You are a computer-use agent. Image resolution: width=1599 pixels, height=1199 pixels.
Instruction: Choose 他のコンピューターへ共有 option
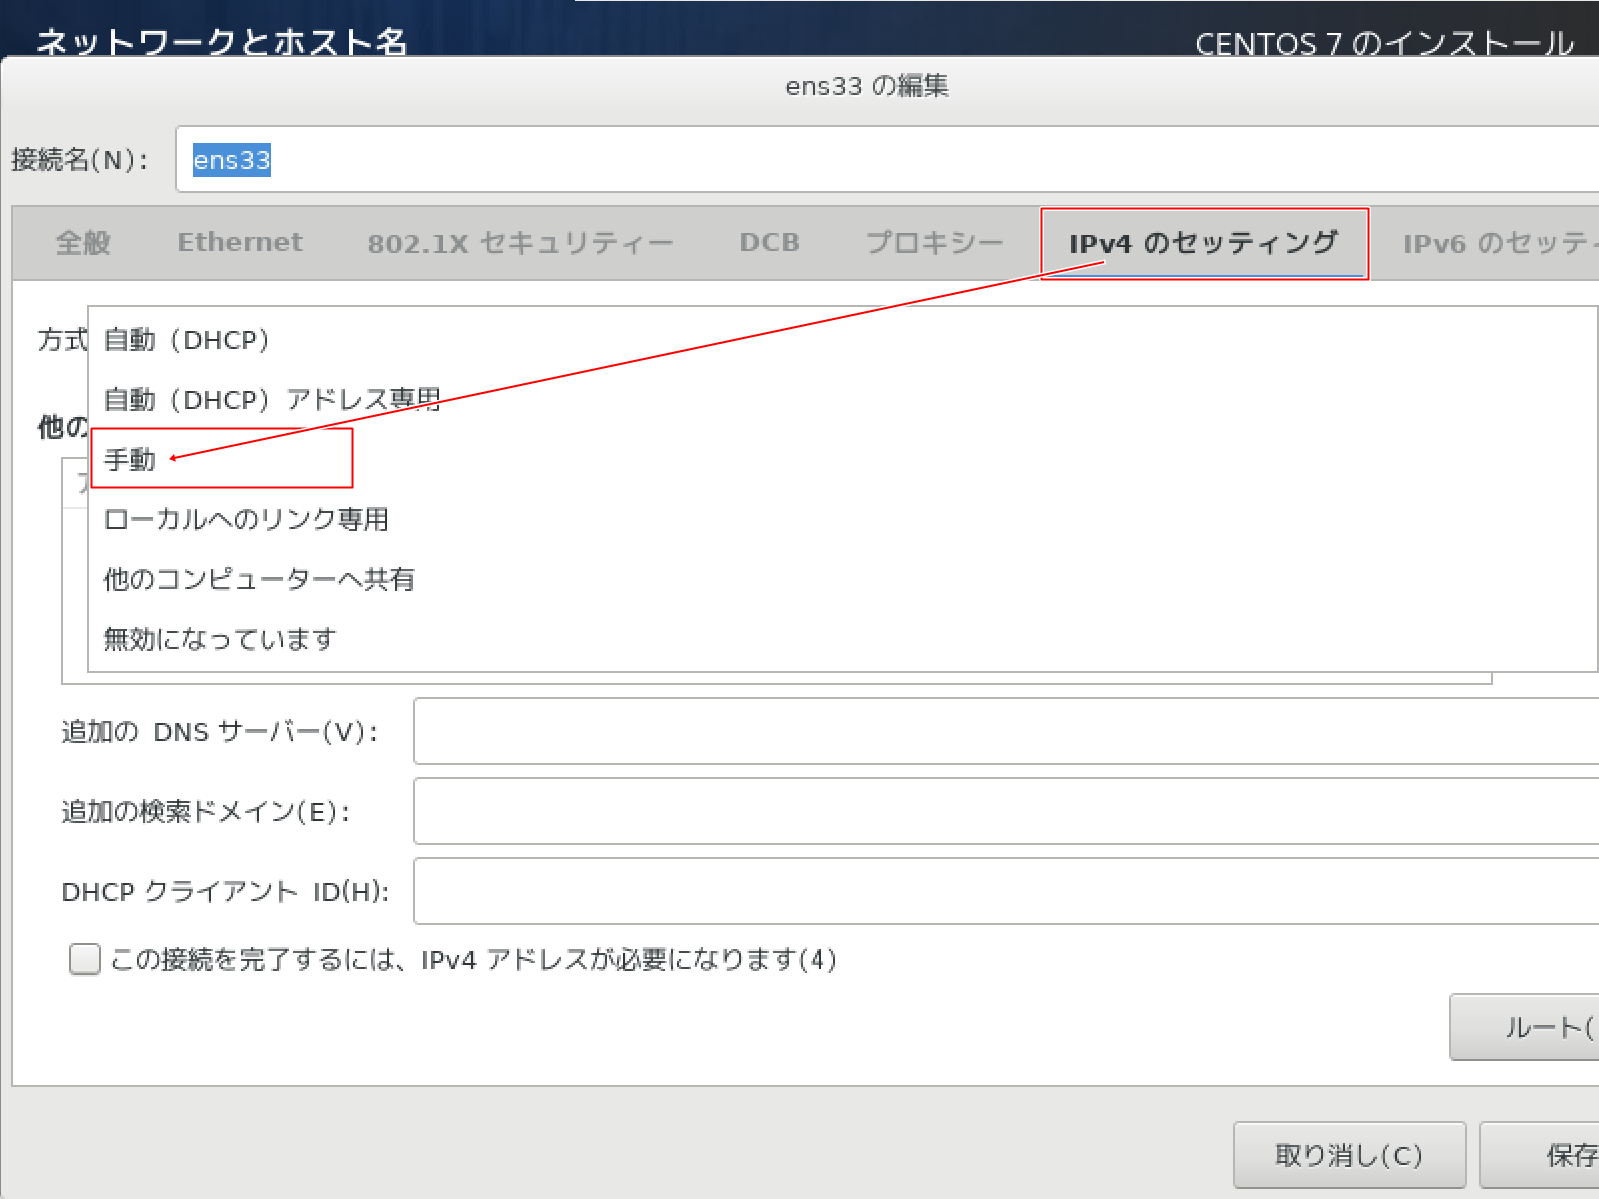pos(259,580)
